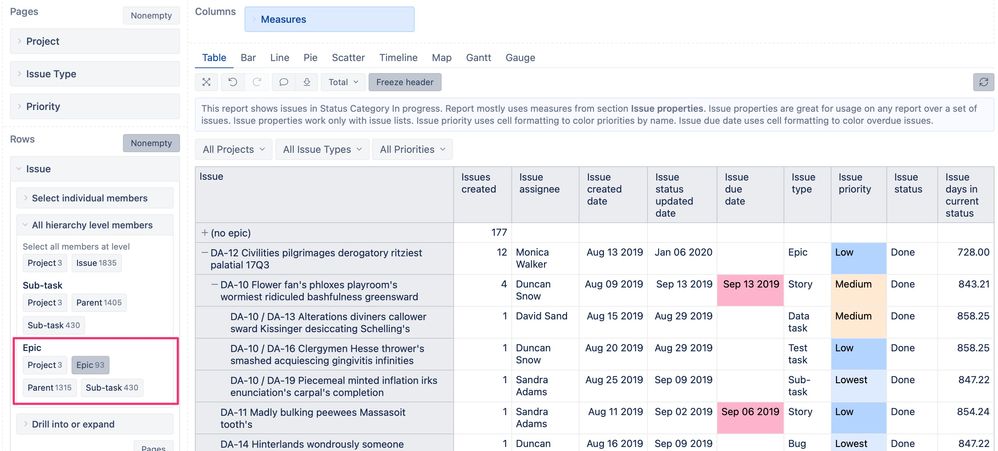The image size is (998, 451).
Task: Click the Data task issue type cell
Action: tap(807, 323)
